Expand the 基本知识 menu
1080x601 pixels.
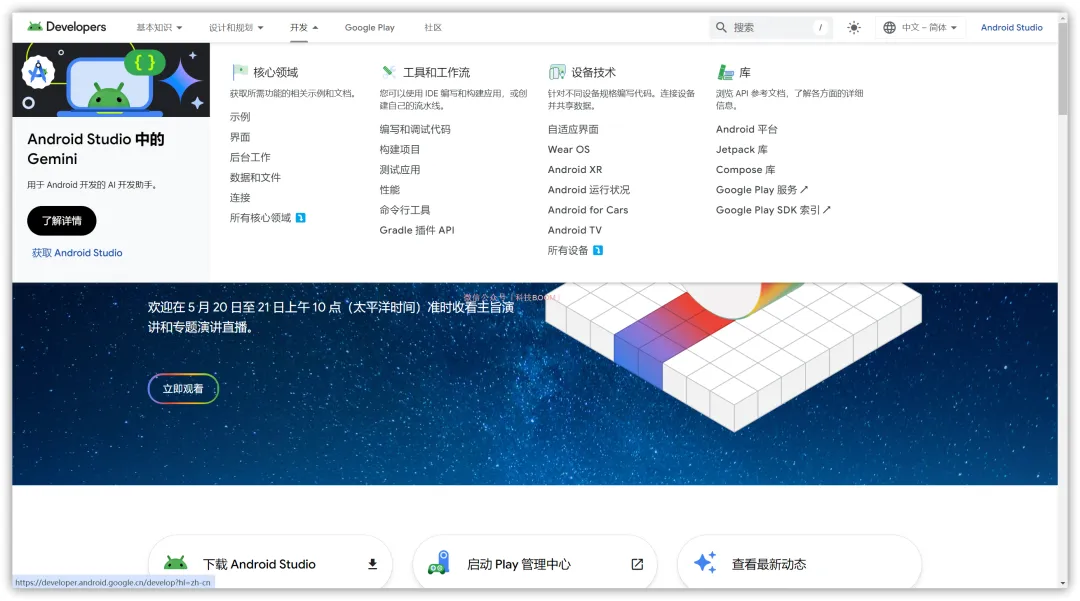(x=159, y=28)
